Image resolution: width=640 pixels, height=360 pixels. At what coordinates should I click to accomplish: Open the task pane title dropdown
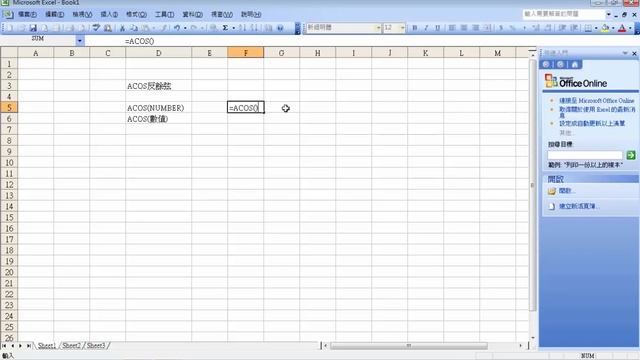(x=625, y=53)
